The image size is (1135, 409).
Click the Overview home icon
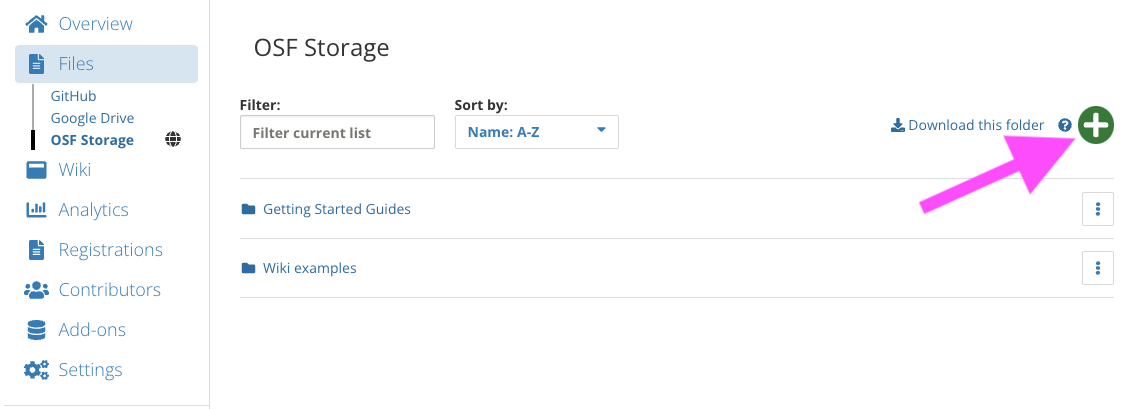click(x=36, y=24)
